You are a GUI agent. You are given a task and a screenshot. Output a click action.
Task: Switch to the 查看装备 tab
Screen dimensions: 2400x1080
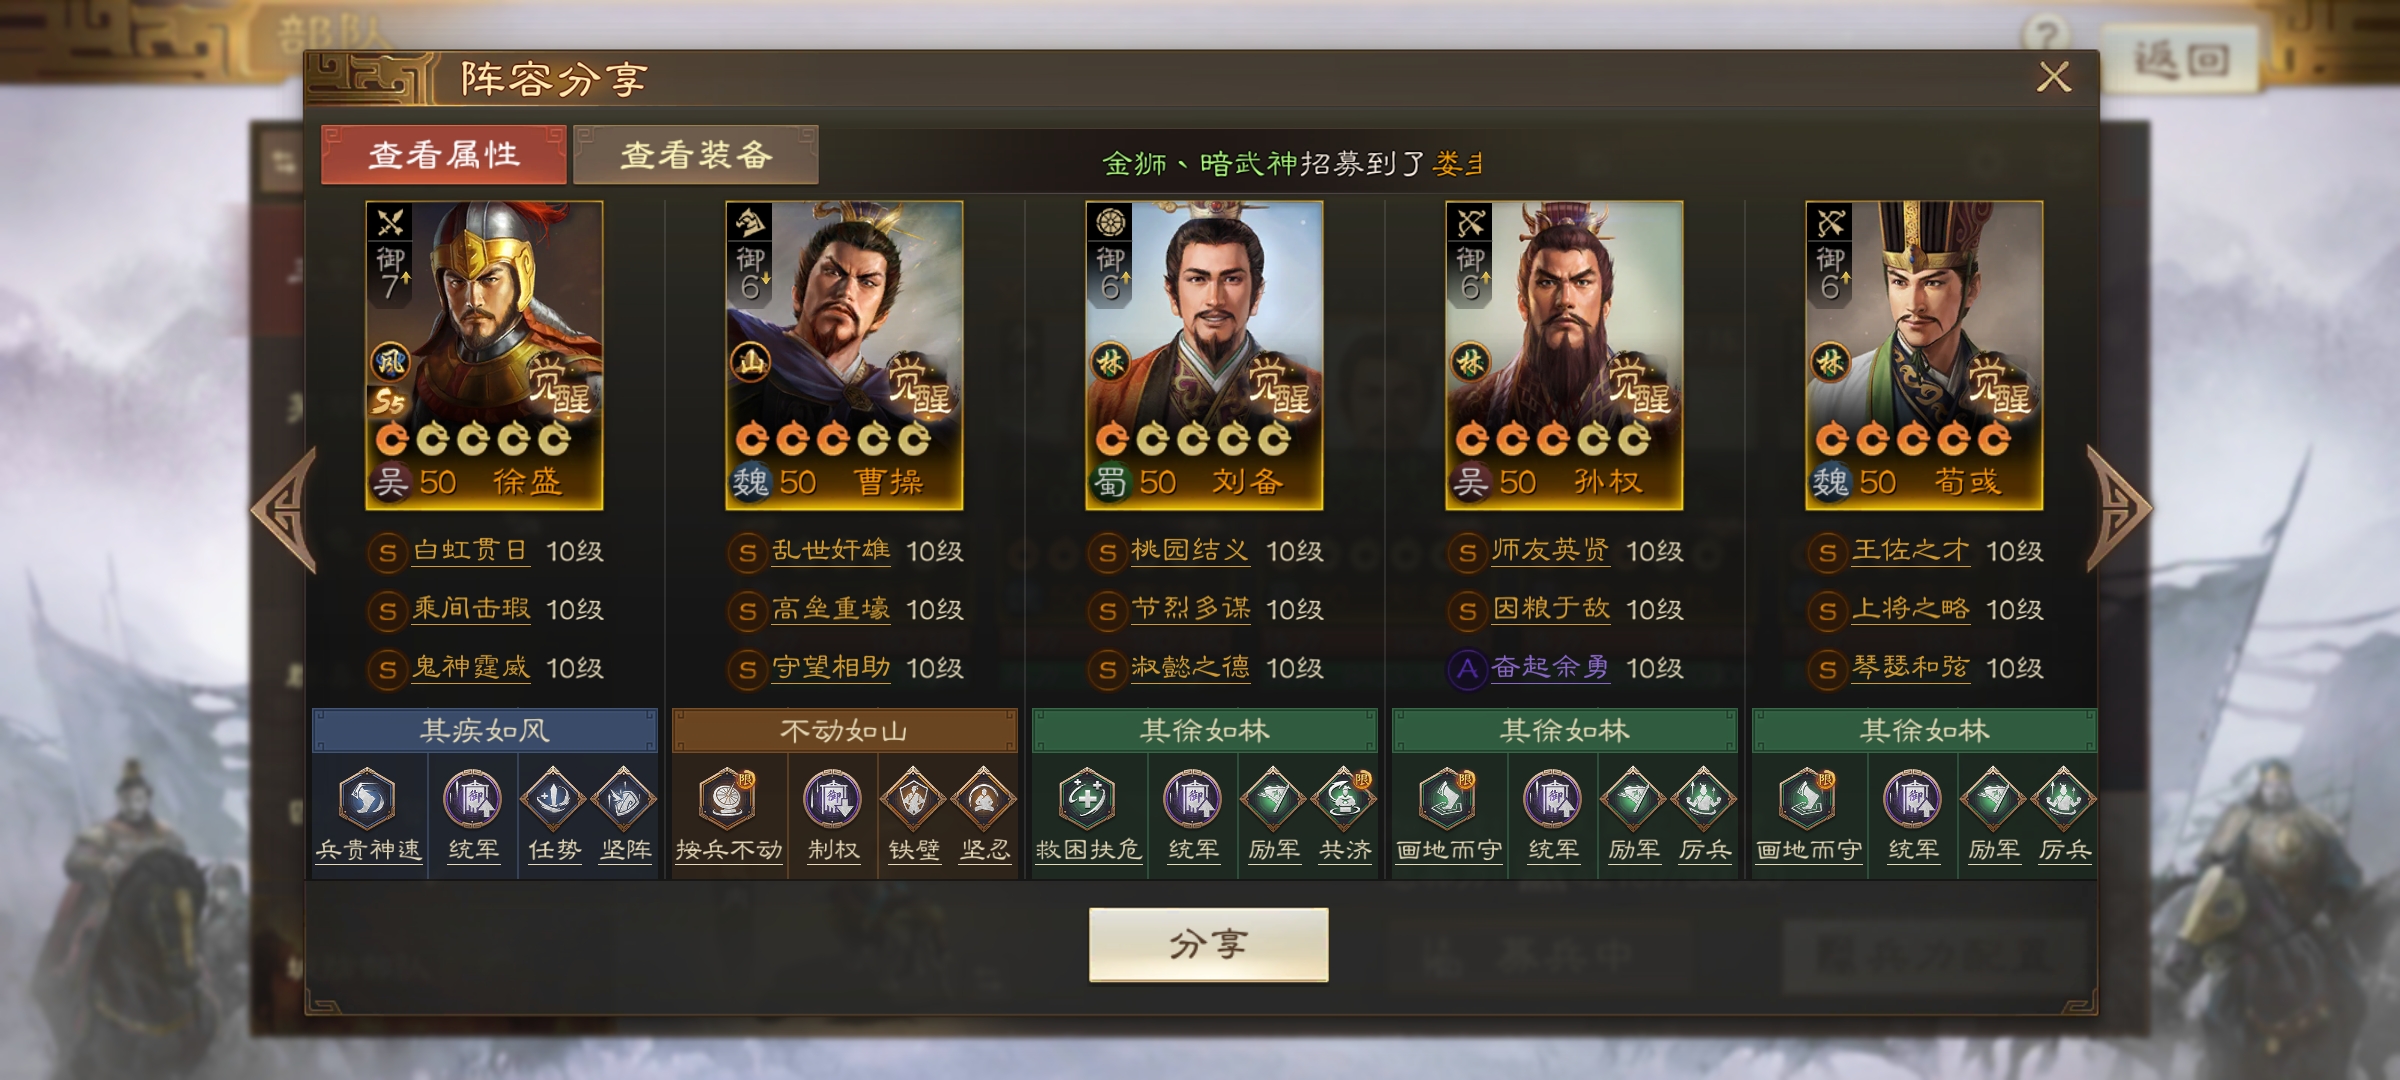tap(696, 155)
